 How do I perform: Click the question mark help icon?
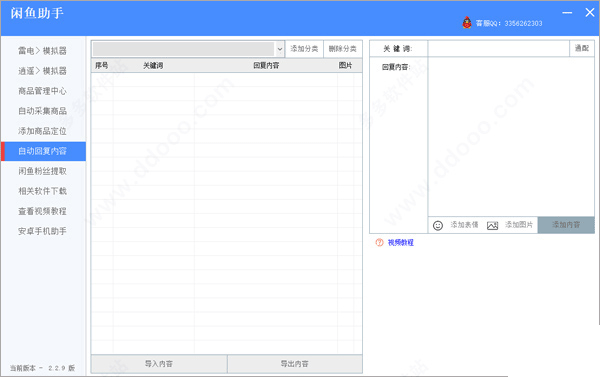[379, 242]
